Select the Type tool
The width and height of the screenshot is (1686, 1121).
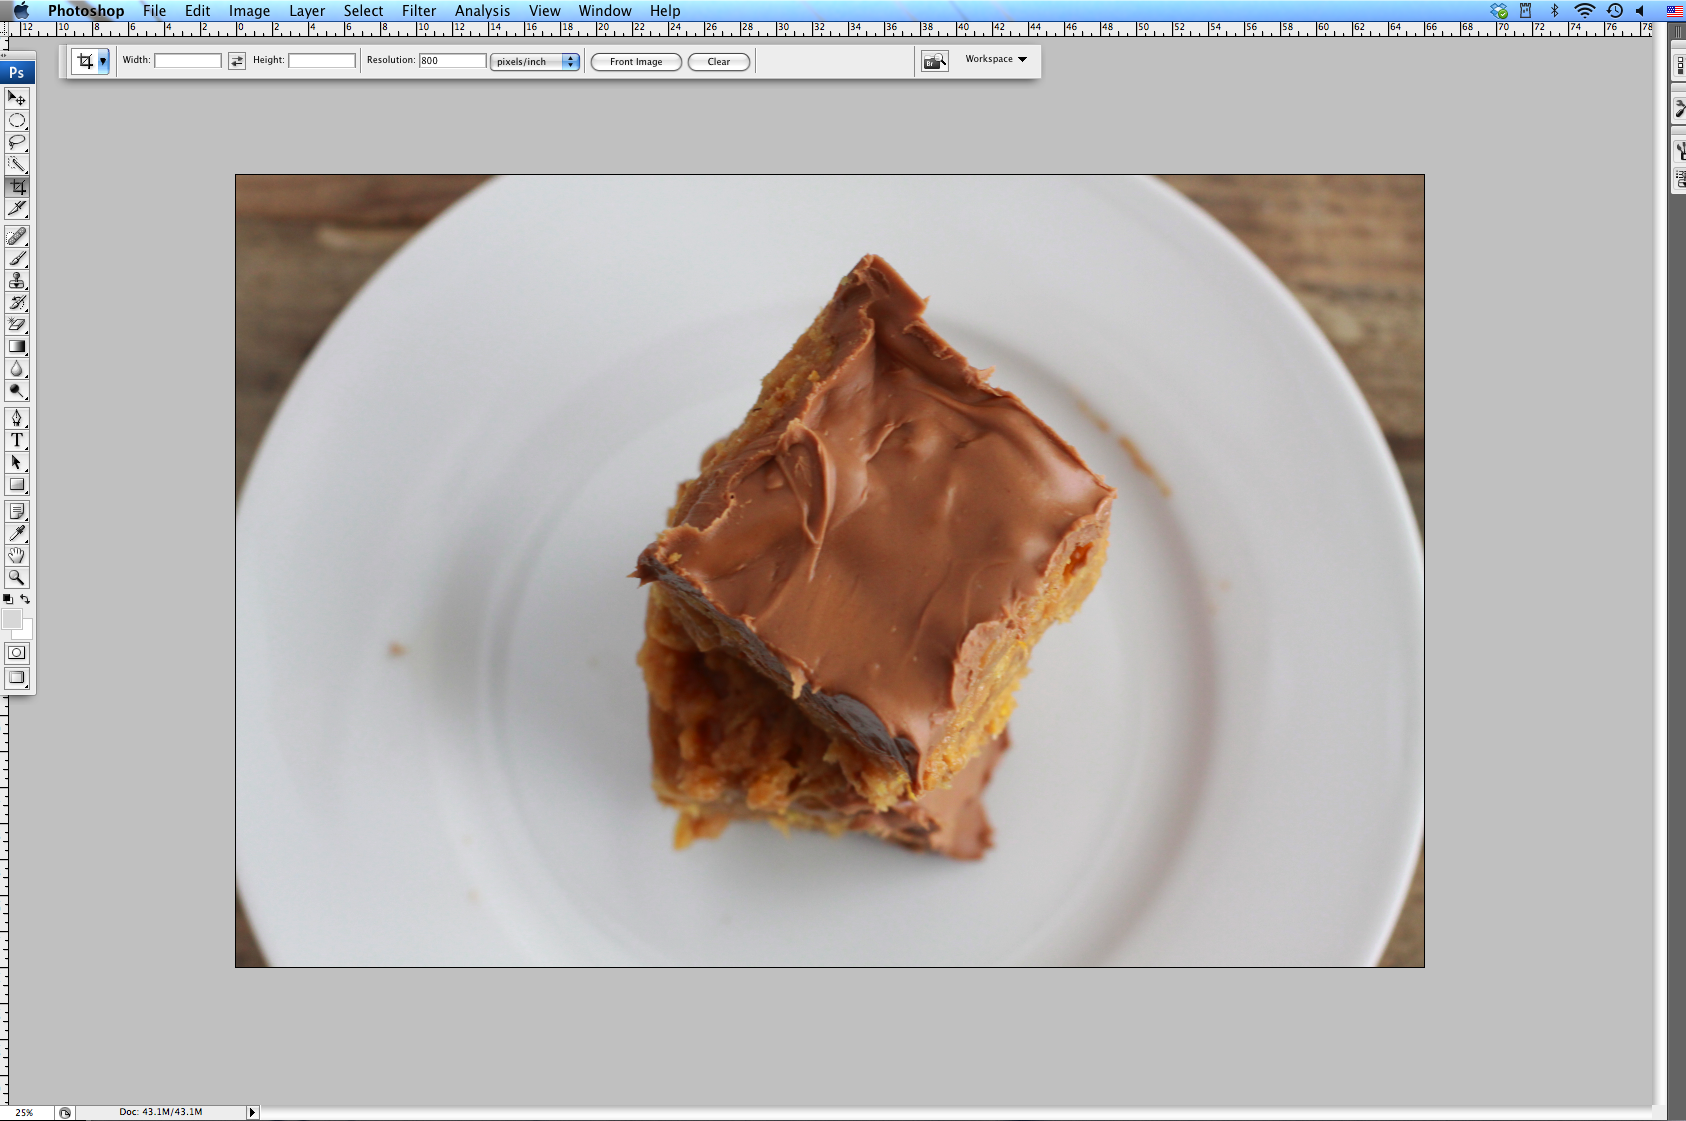17,440
